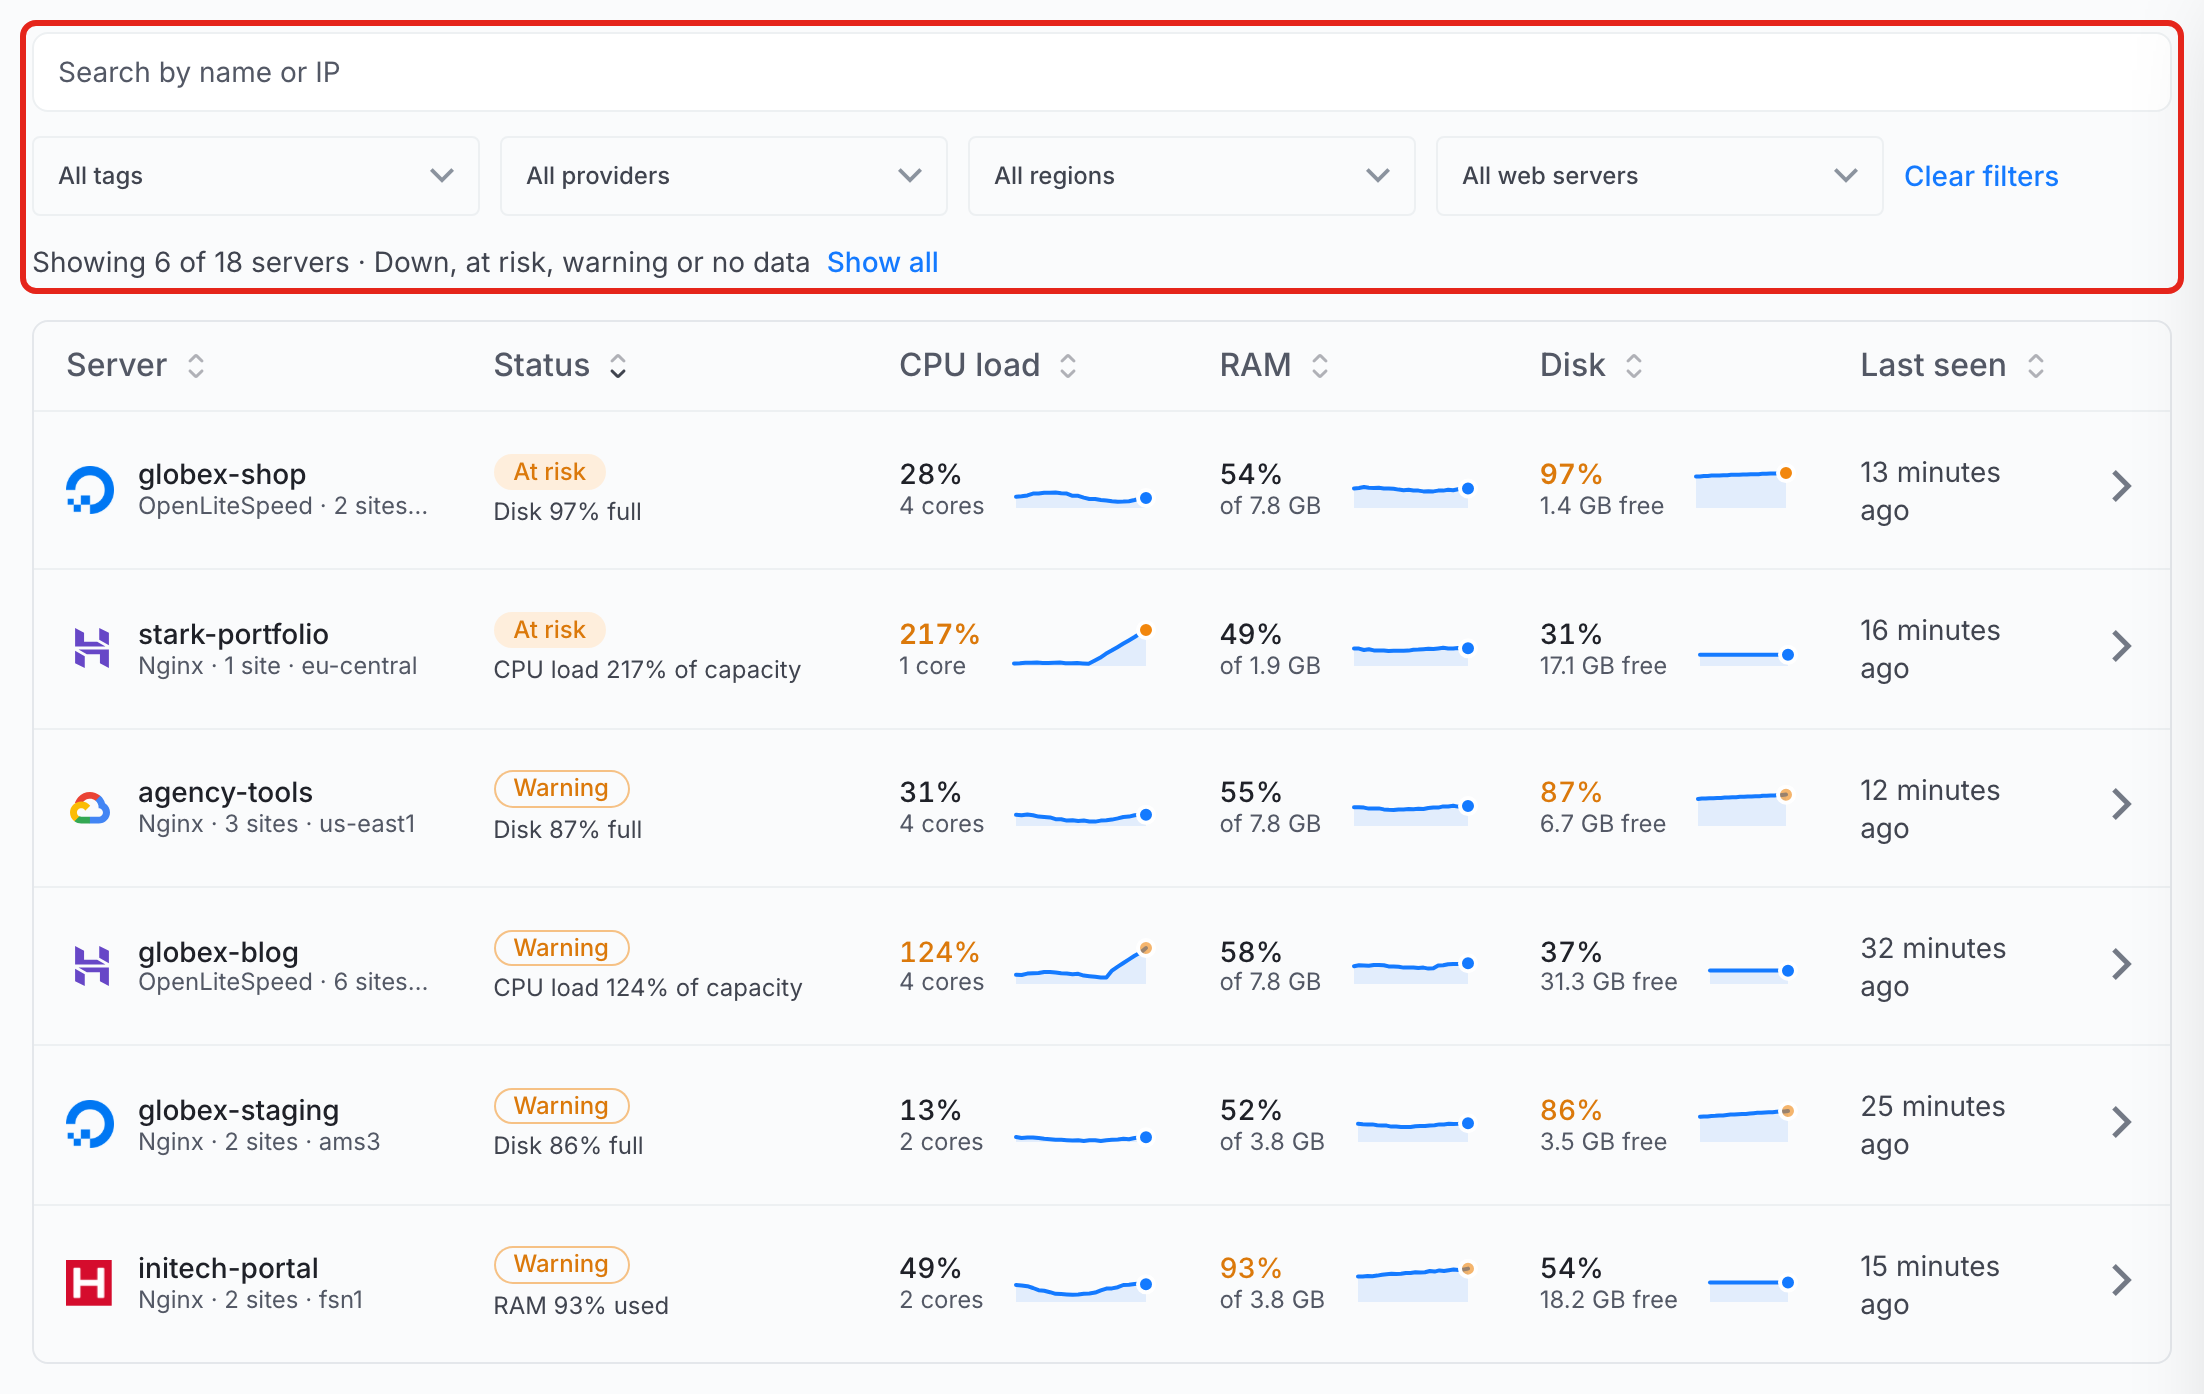Click the DigitalOcean icon for globex-staging
This screenshot has height=1394, width=2204.
[x=90, y=1124]
